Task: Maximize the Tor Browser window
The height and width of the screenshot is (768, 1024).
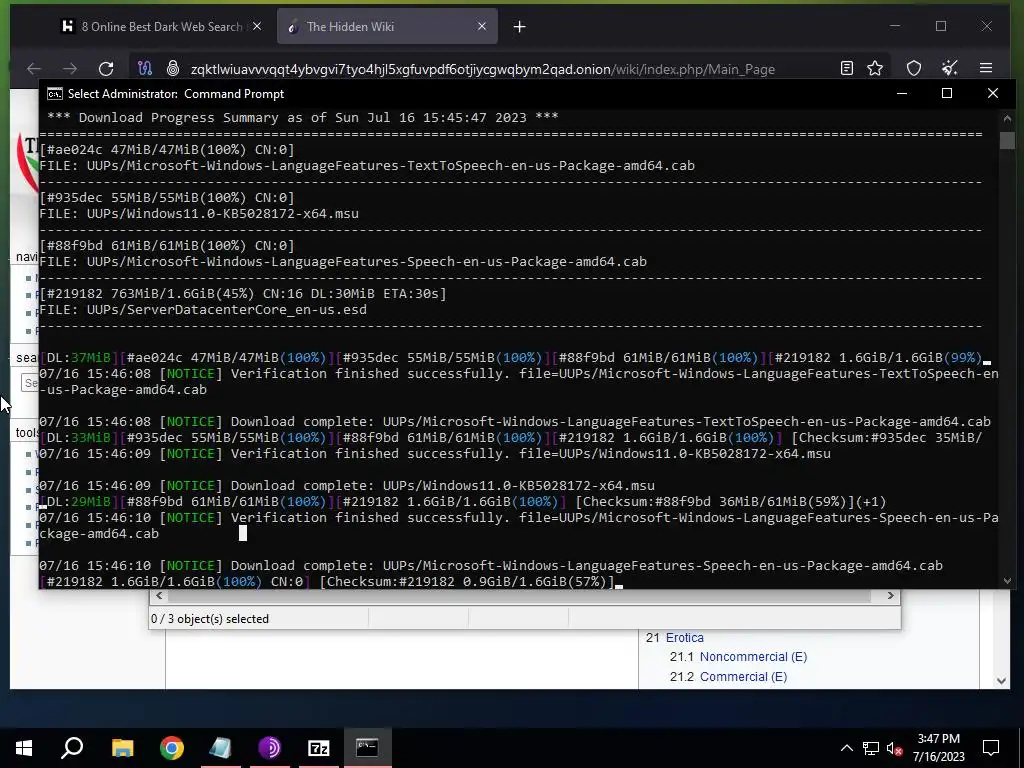Action: (941, 26)
